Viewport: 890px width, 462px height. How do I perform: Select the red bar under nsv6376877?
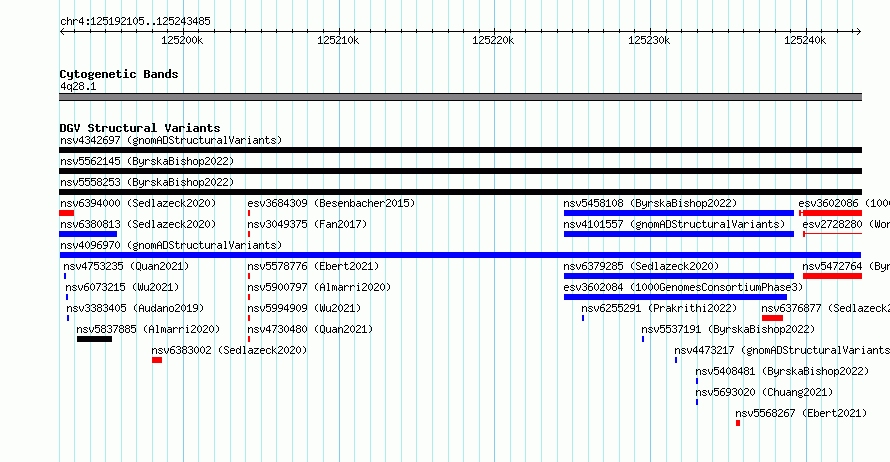click(773, 318)
